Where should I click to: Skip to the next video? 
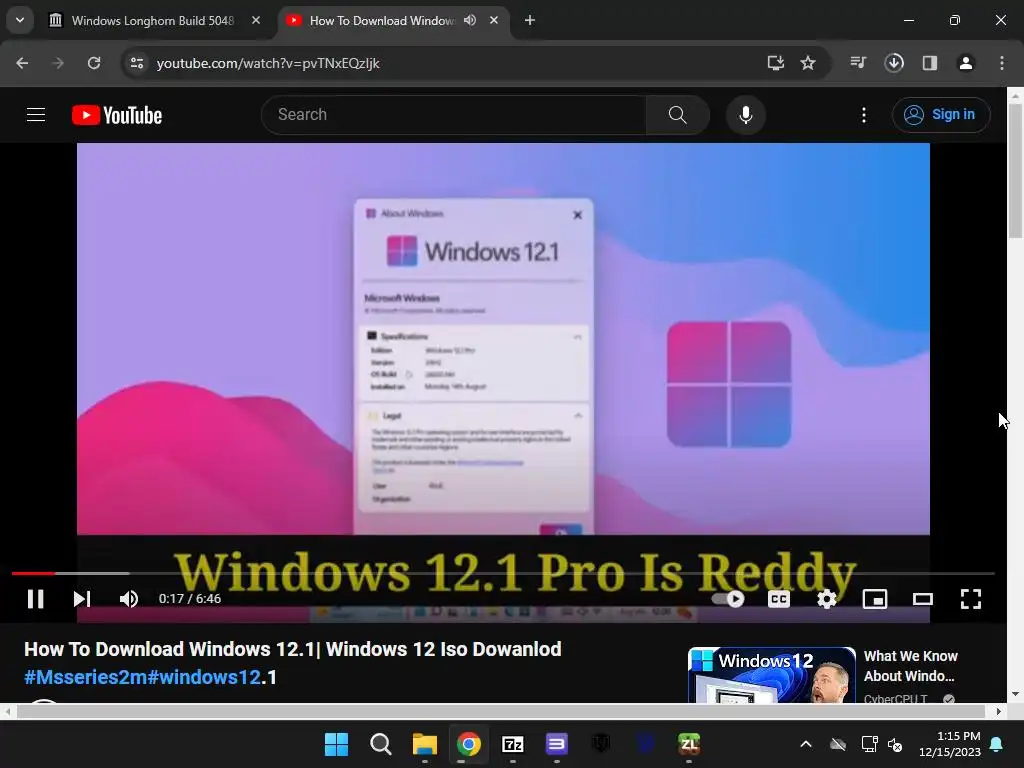click(x=82, y=599)
